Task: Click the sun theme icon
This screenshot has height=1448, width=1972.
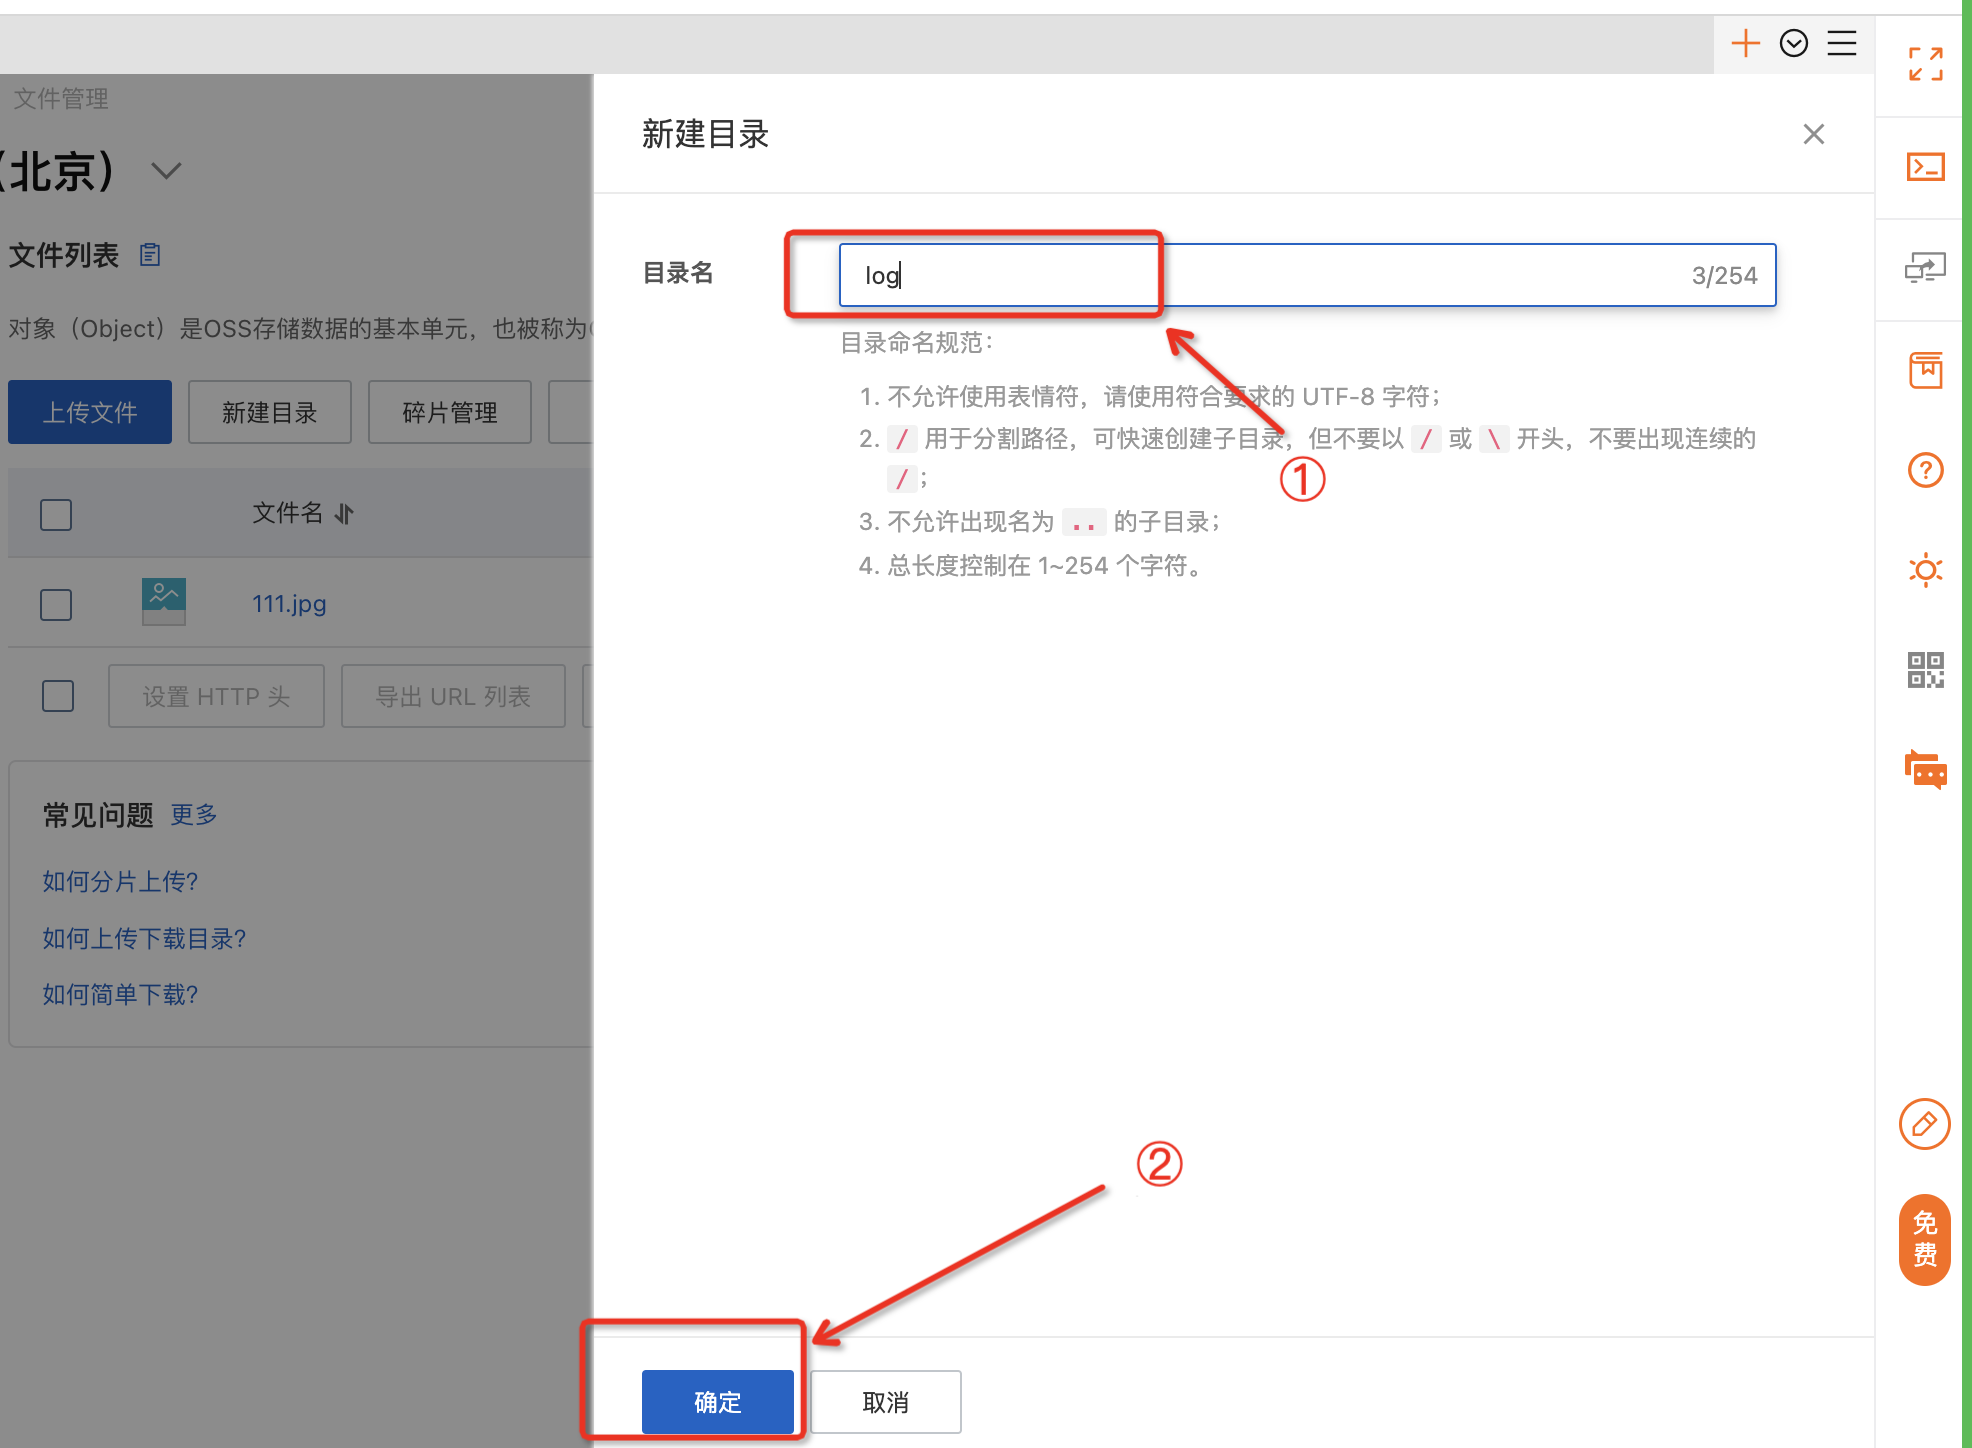Action: (1925, 570)
